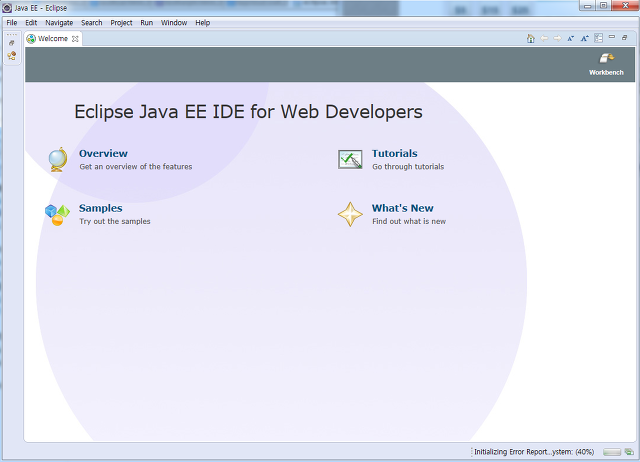Open the Project menu
The height and width of the screenshot is (462, 640).
(x=121, y=23)
